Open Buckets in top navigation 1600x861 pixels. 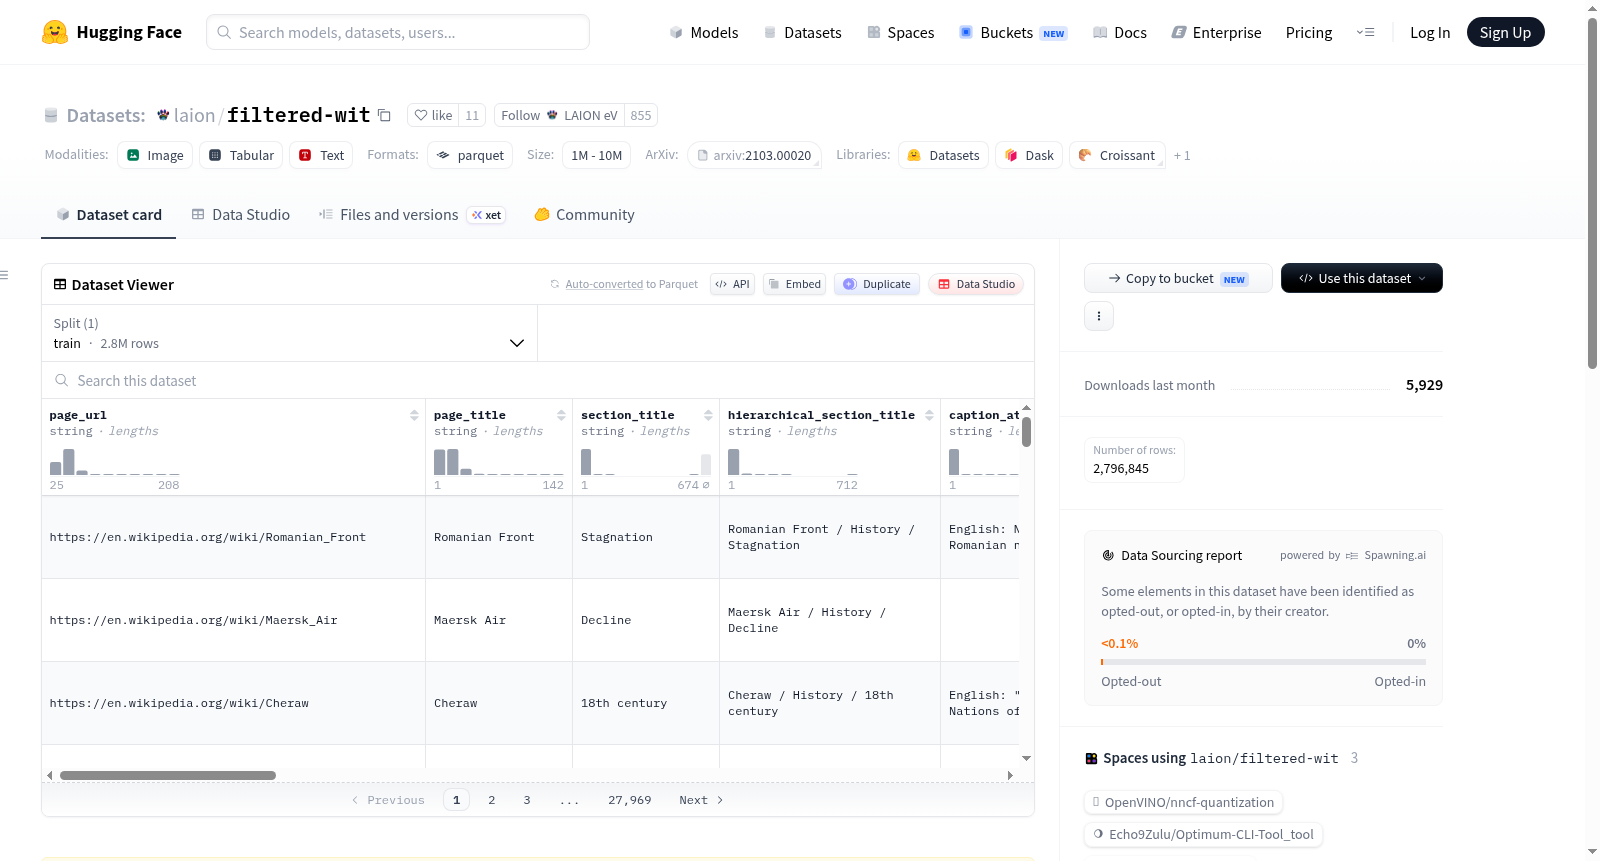tap(1013, 33)
